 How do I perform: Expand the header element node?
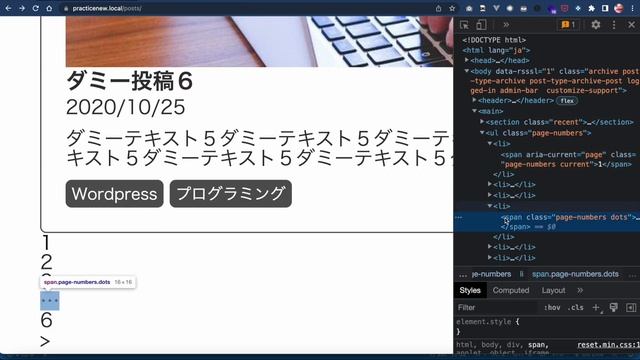tap(474, 100)
